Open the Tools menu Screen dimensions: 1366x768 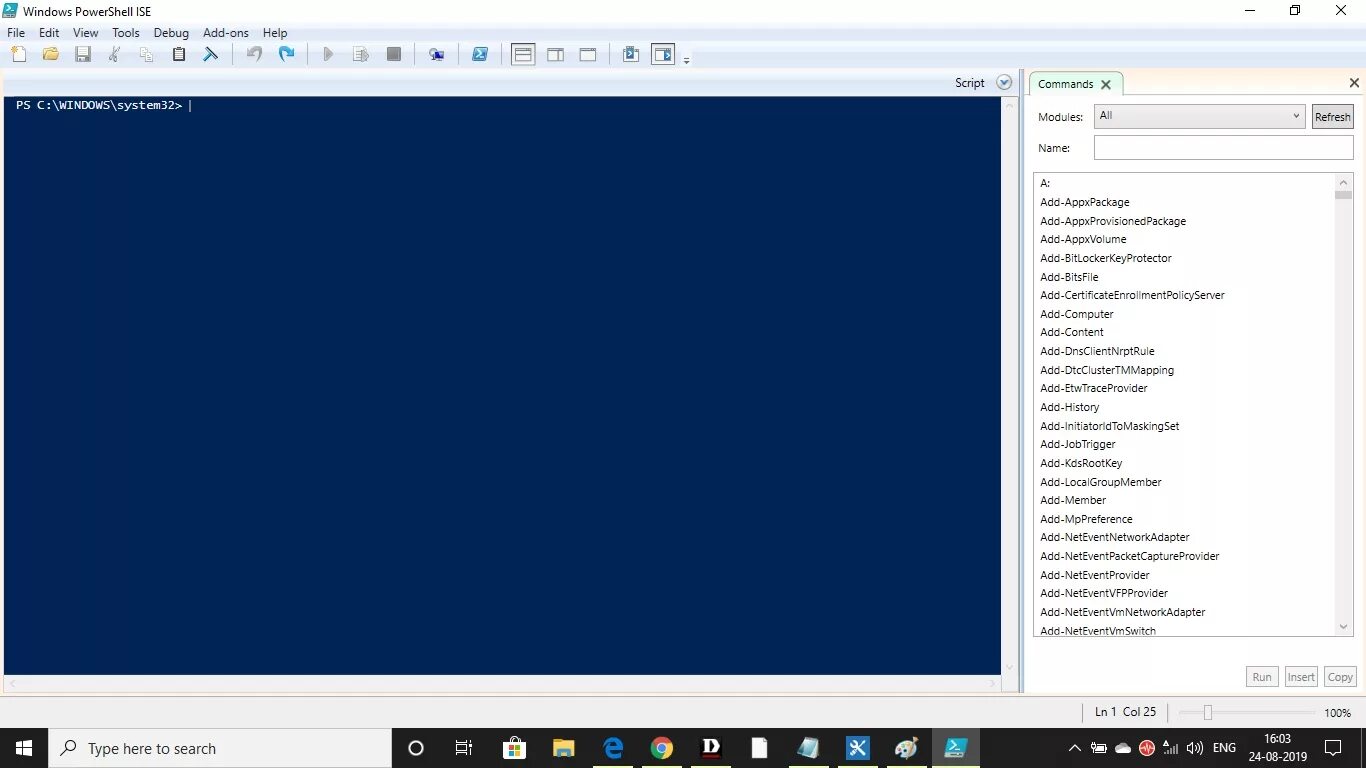coord(126,33)
